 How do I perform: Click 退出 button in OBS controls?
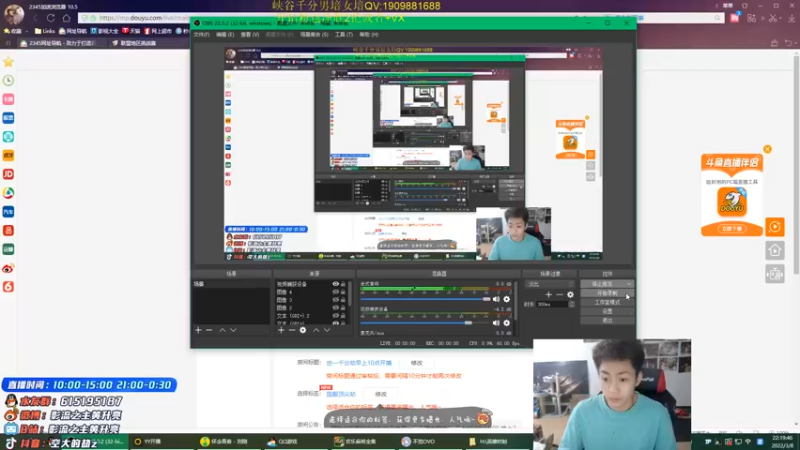pos(607,320)
